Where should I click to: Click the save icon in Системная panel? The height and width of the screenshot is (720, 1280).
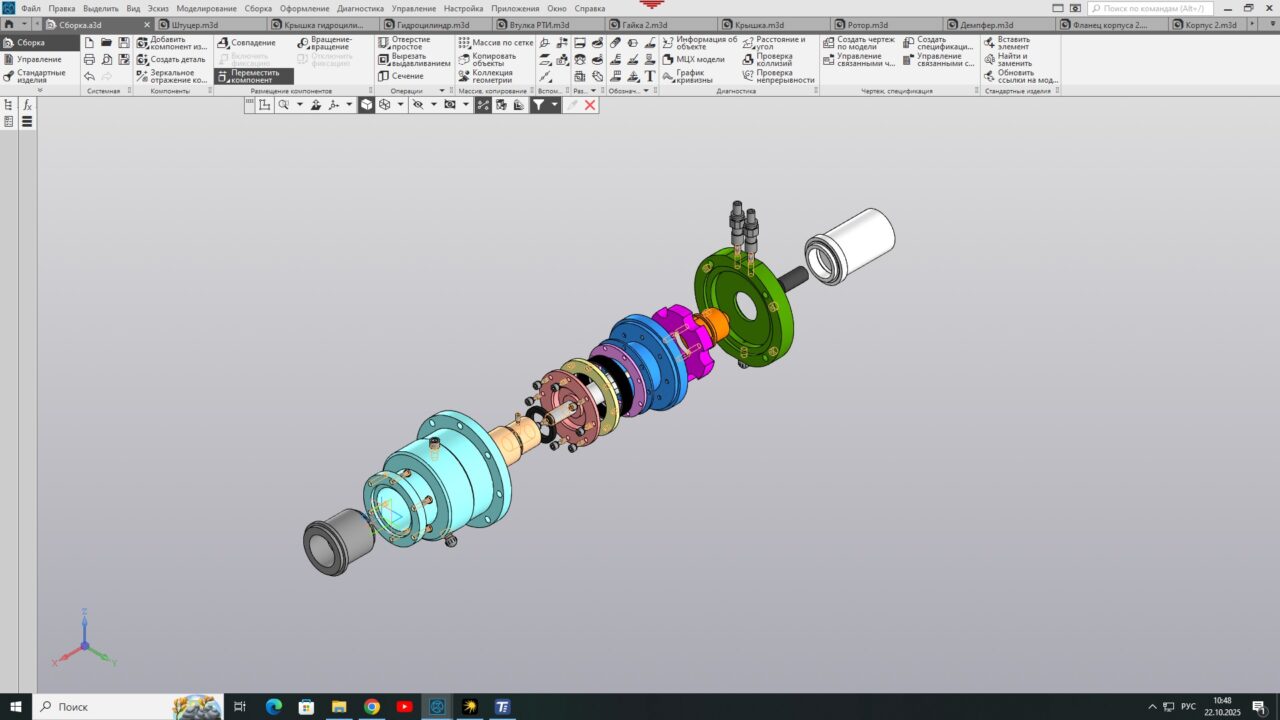[124, 43]
